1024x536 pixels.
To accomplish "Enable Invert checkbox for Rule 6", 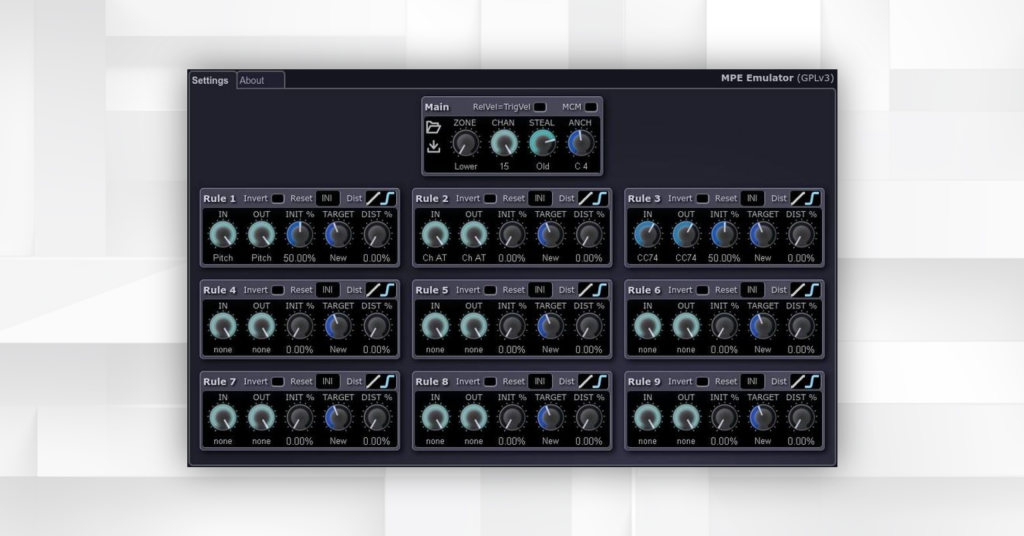I will click(x=702, y=290).
